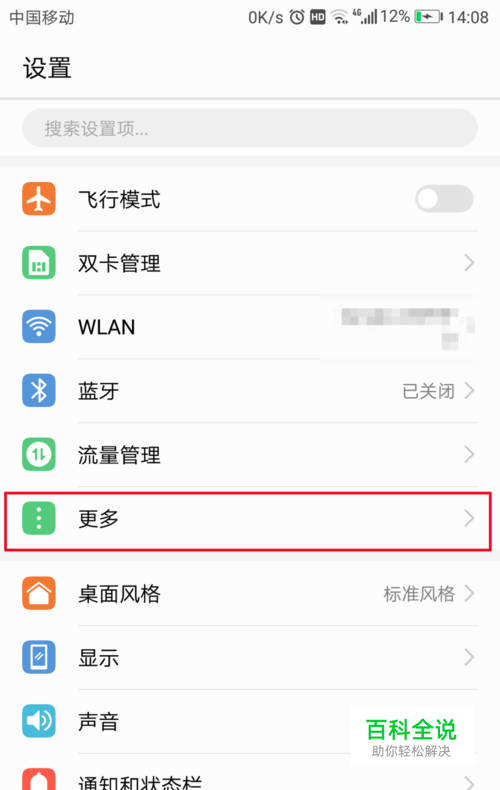Expand 蓝牙 using the chevron arrow
Viewport: 500px width, 790px height.
pyautogui.click(x=469, y=390)
